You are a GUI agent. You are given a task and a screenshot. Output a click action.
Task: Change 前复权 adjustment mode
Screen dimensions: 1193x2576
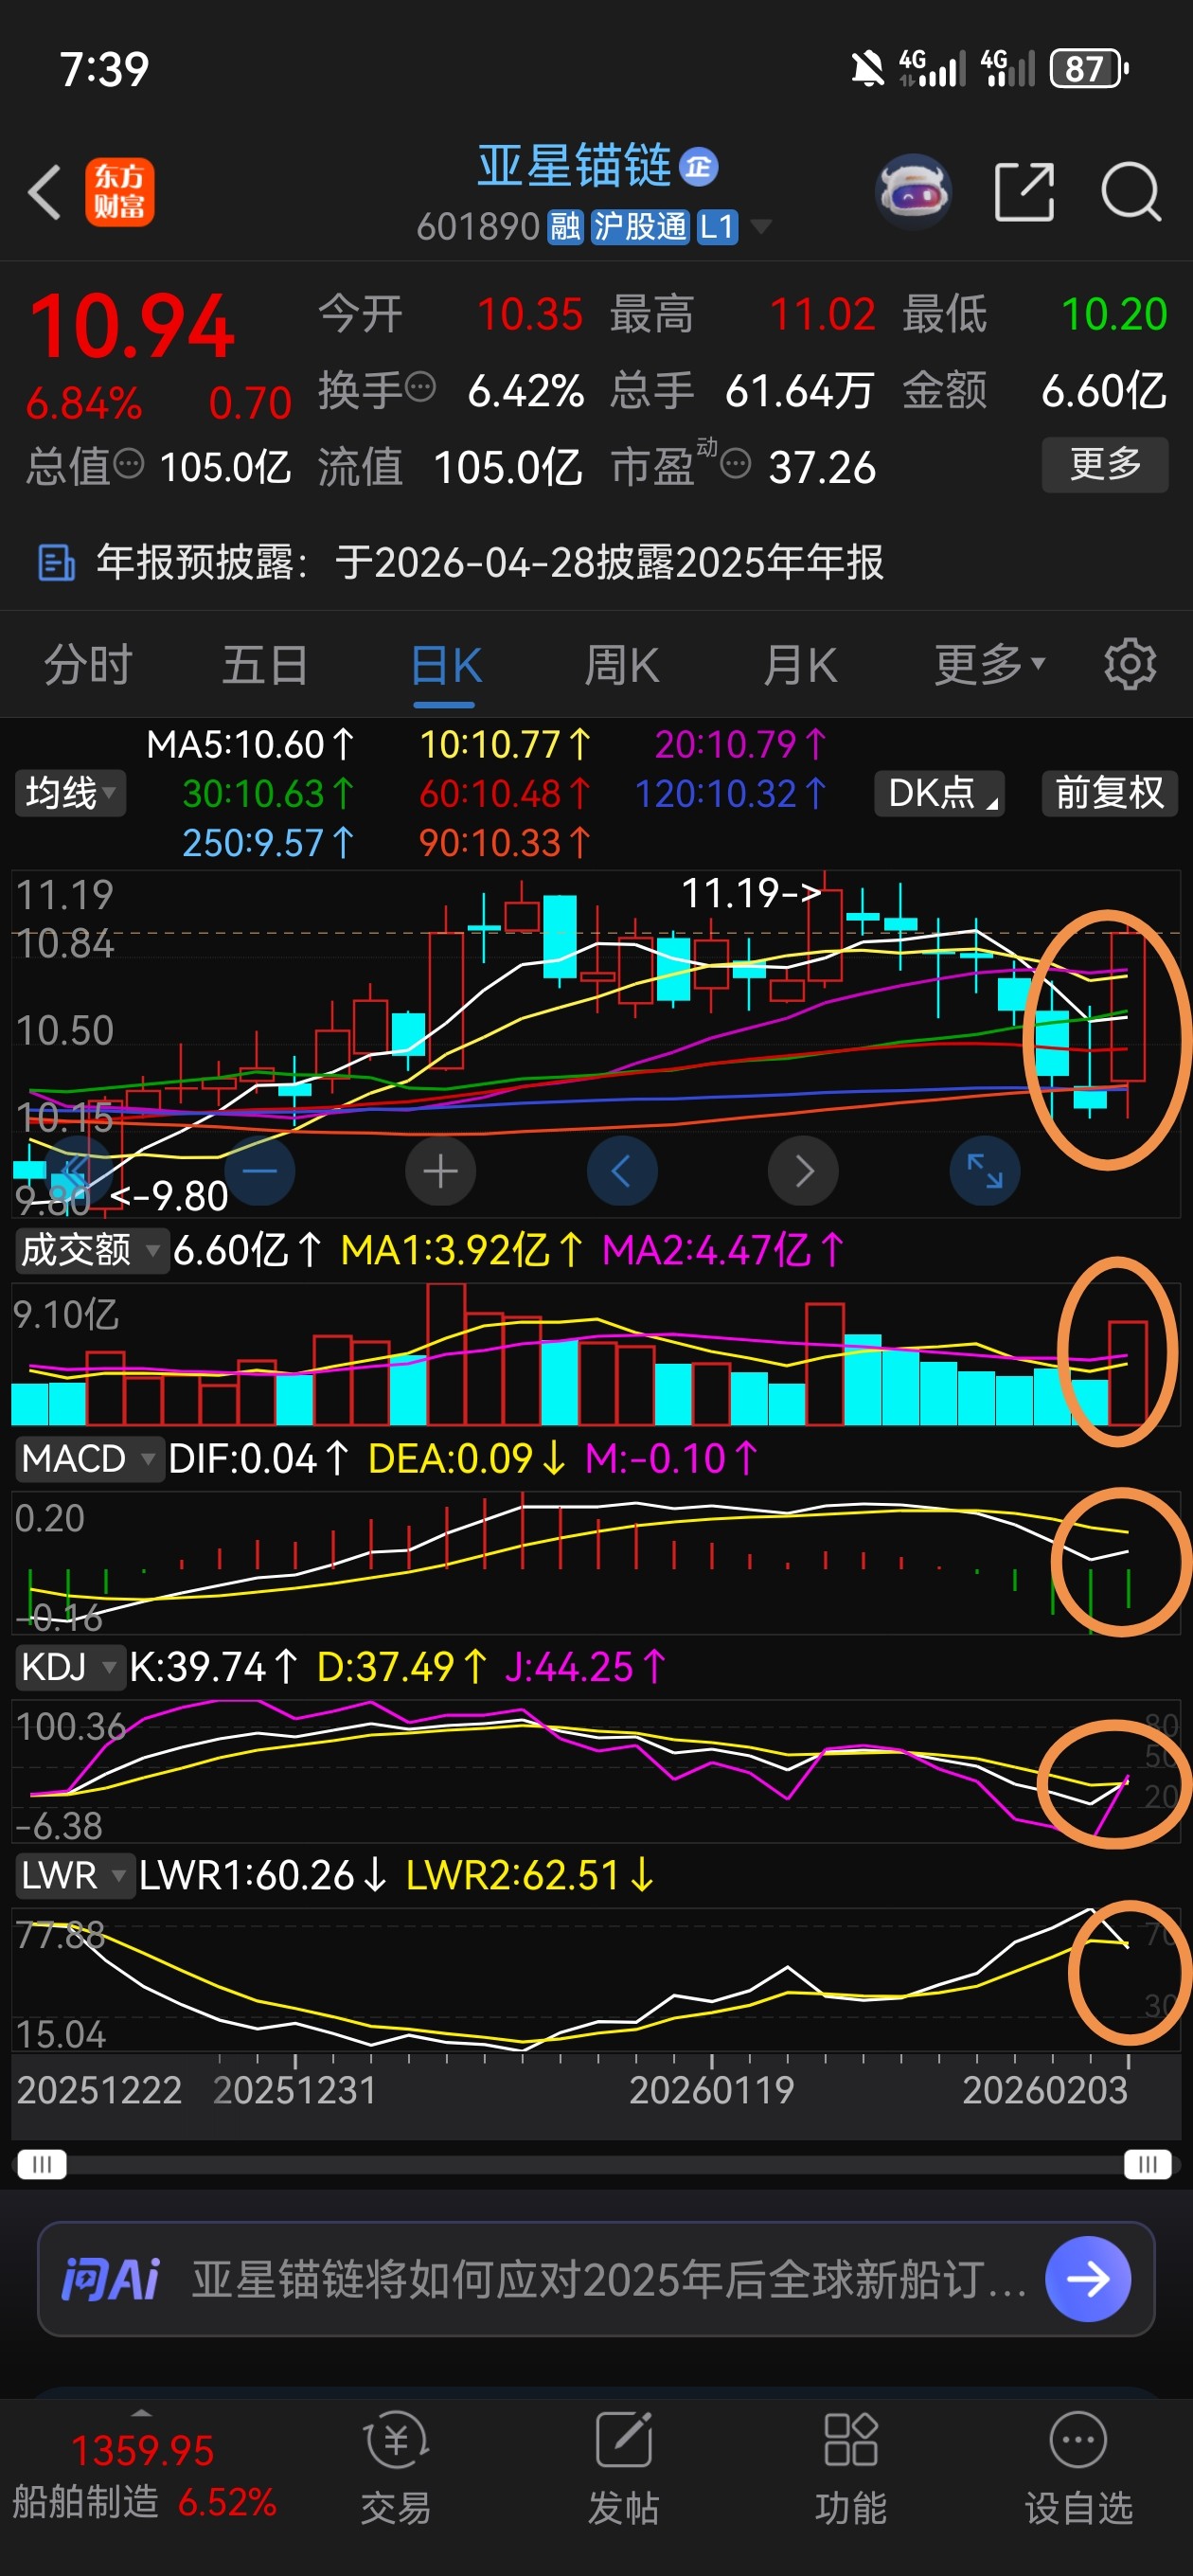click(1109, 793)
